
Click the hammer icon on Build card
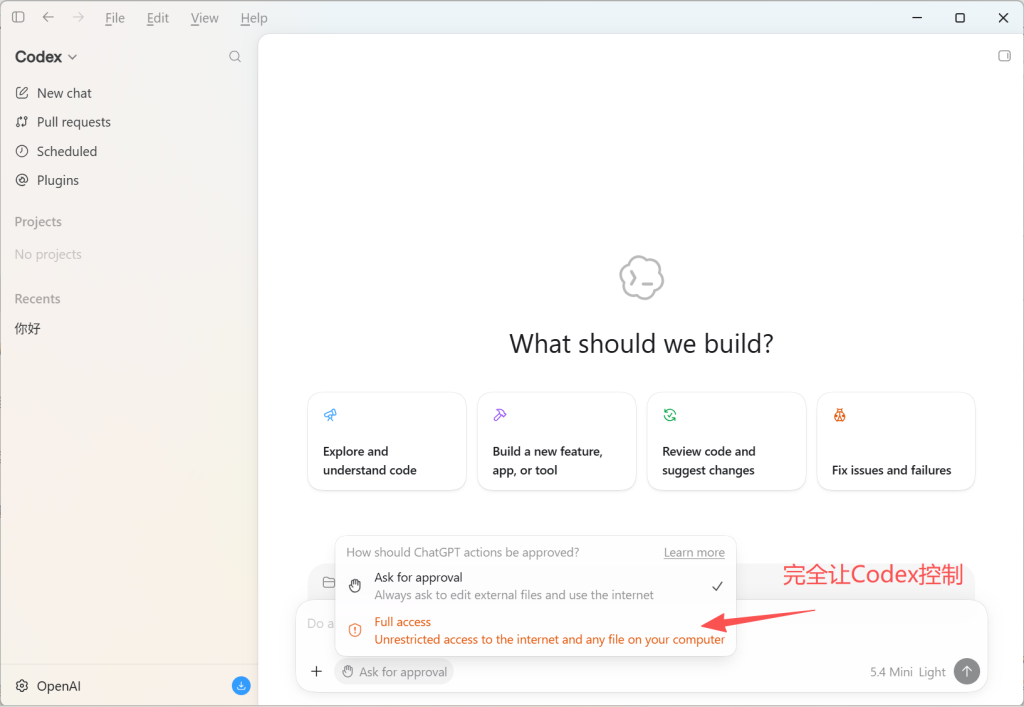pyautogui.click(x=500, y=415)
